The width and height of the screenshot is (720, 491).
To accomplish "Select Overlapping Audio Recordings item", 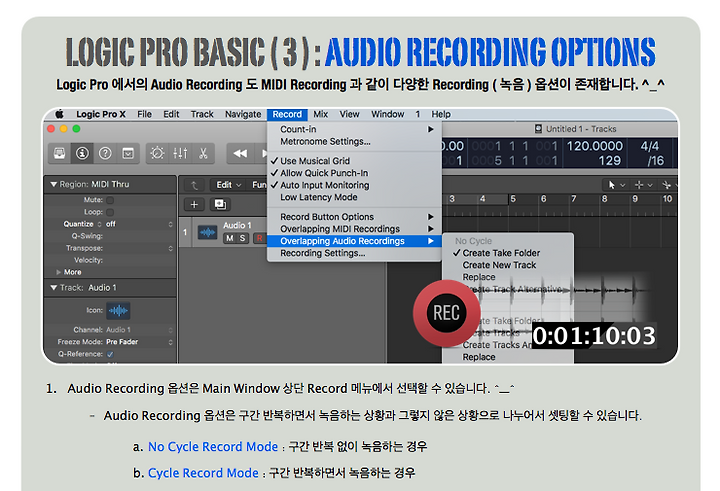I will click(x=354, y=241).
